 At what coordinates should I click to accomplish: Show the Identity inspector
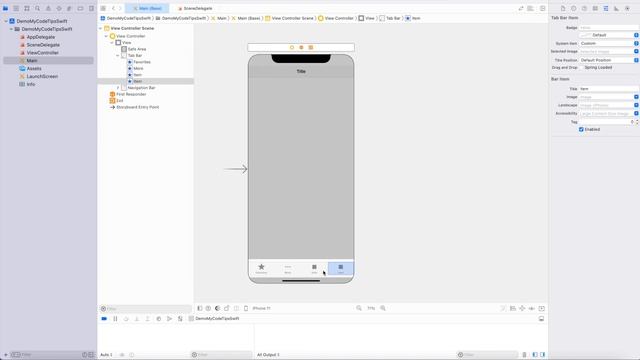pyautogui.click(x=595, y=8)
